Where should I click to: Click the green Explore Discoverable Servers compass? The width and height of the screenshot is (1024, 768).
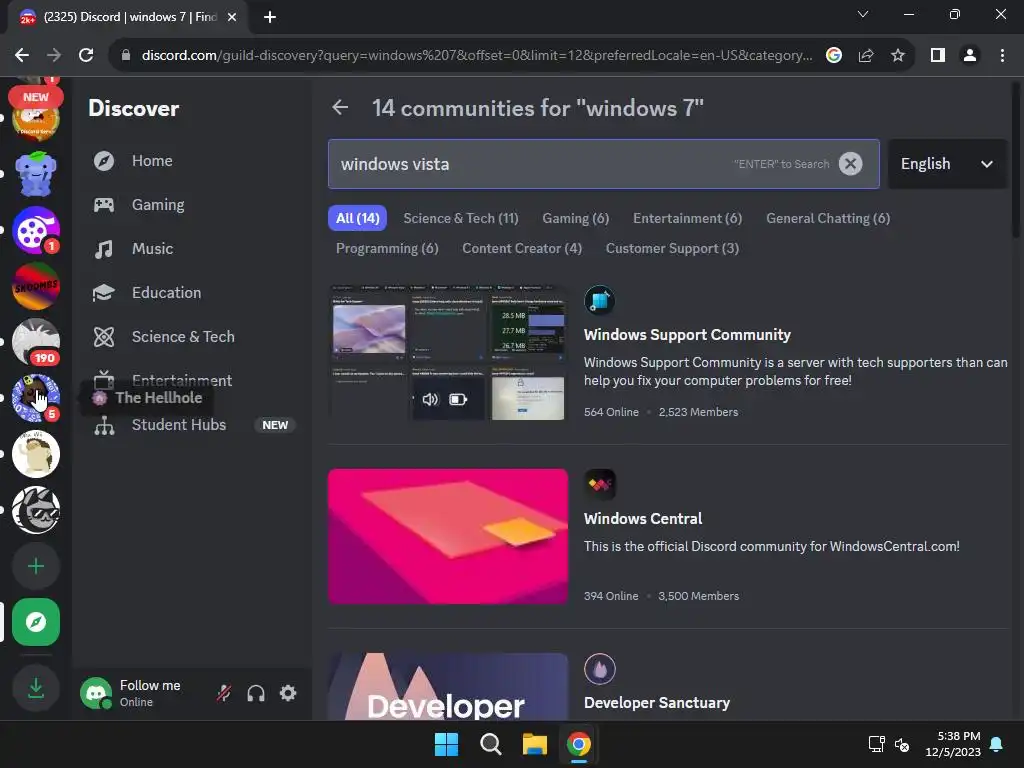pos(36,622)
